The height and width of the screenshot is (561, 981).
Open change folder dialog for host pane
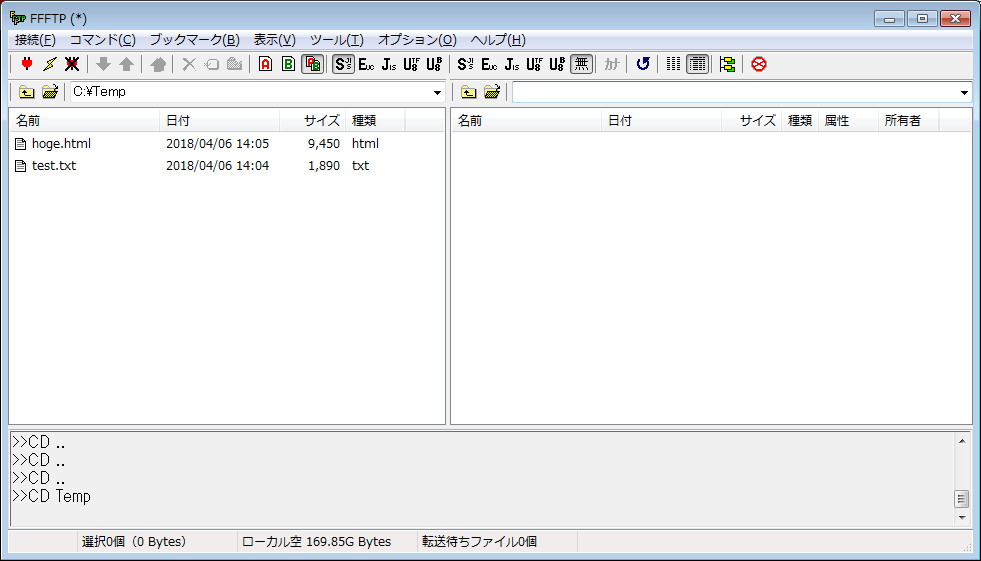point(492,92)
